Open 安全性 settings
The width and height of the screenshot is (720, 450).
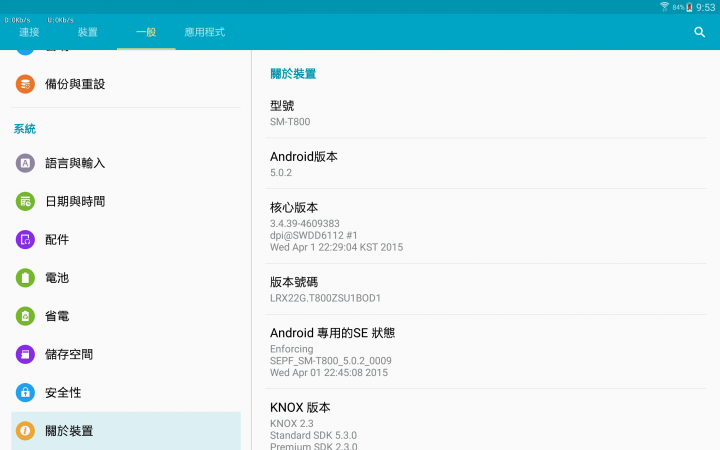126,393
